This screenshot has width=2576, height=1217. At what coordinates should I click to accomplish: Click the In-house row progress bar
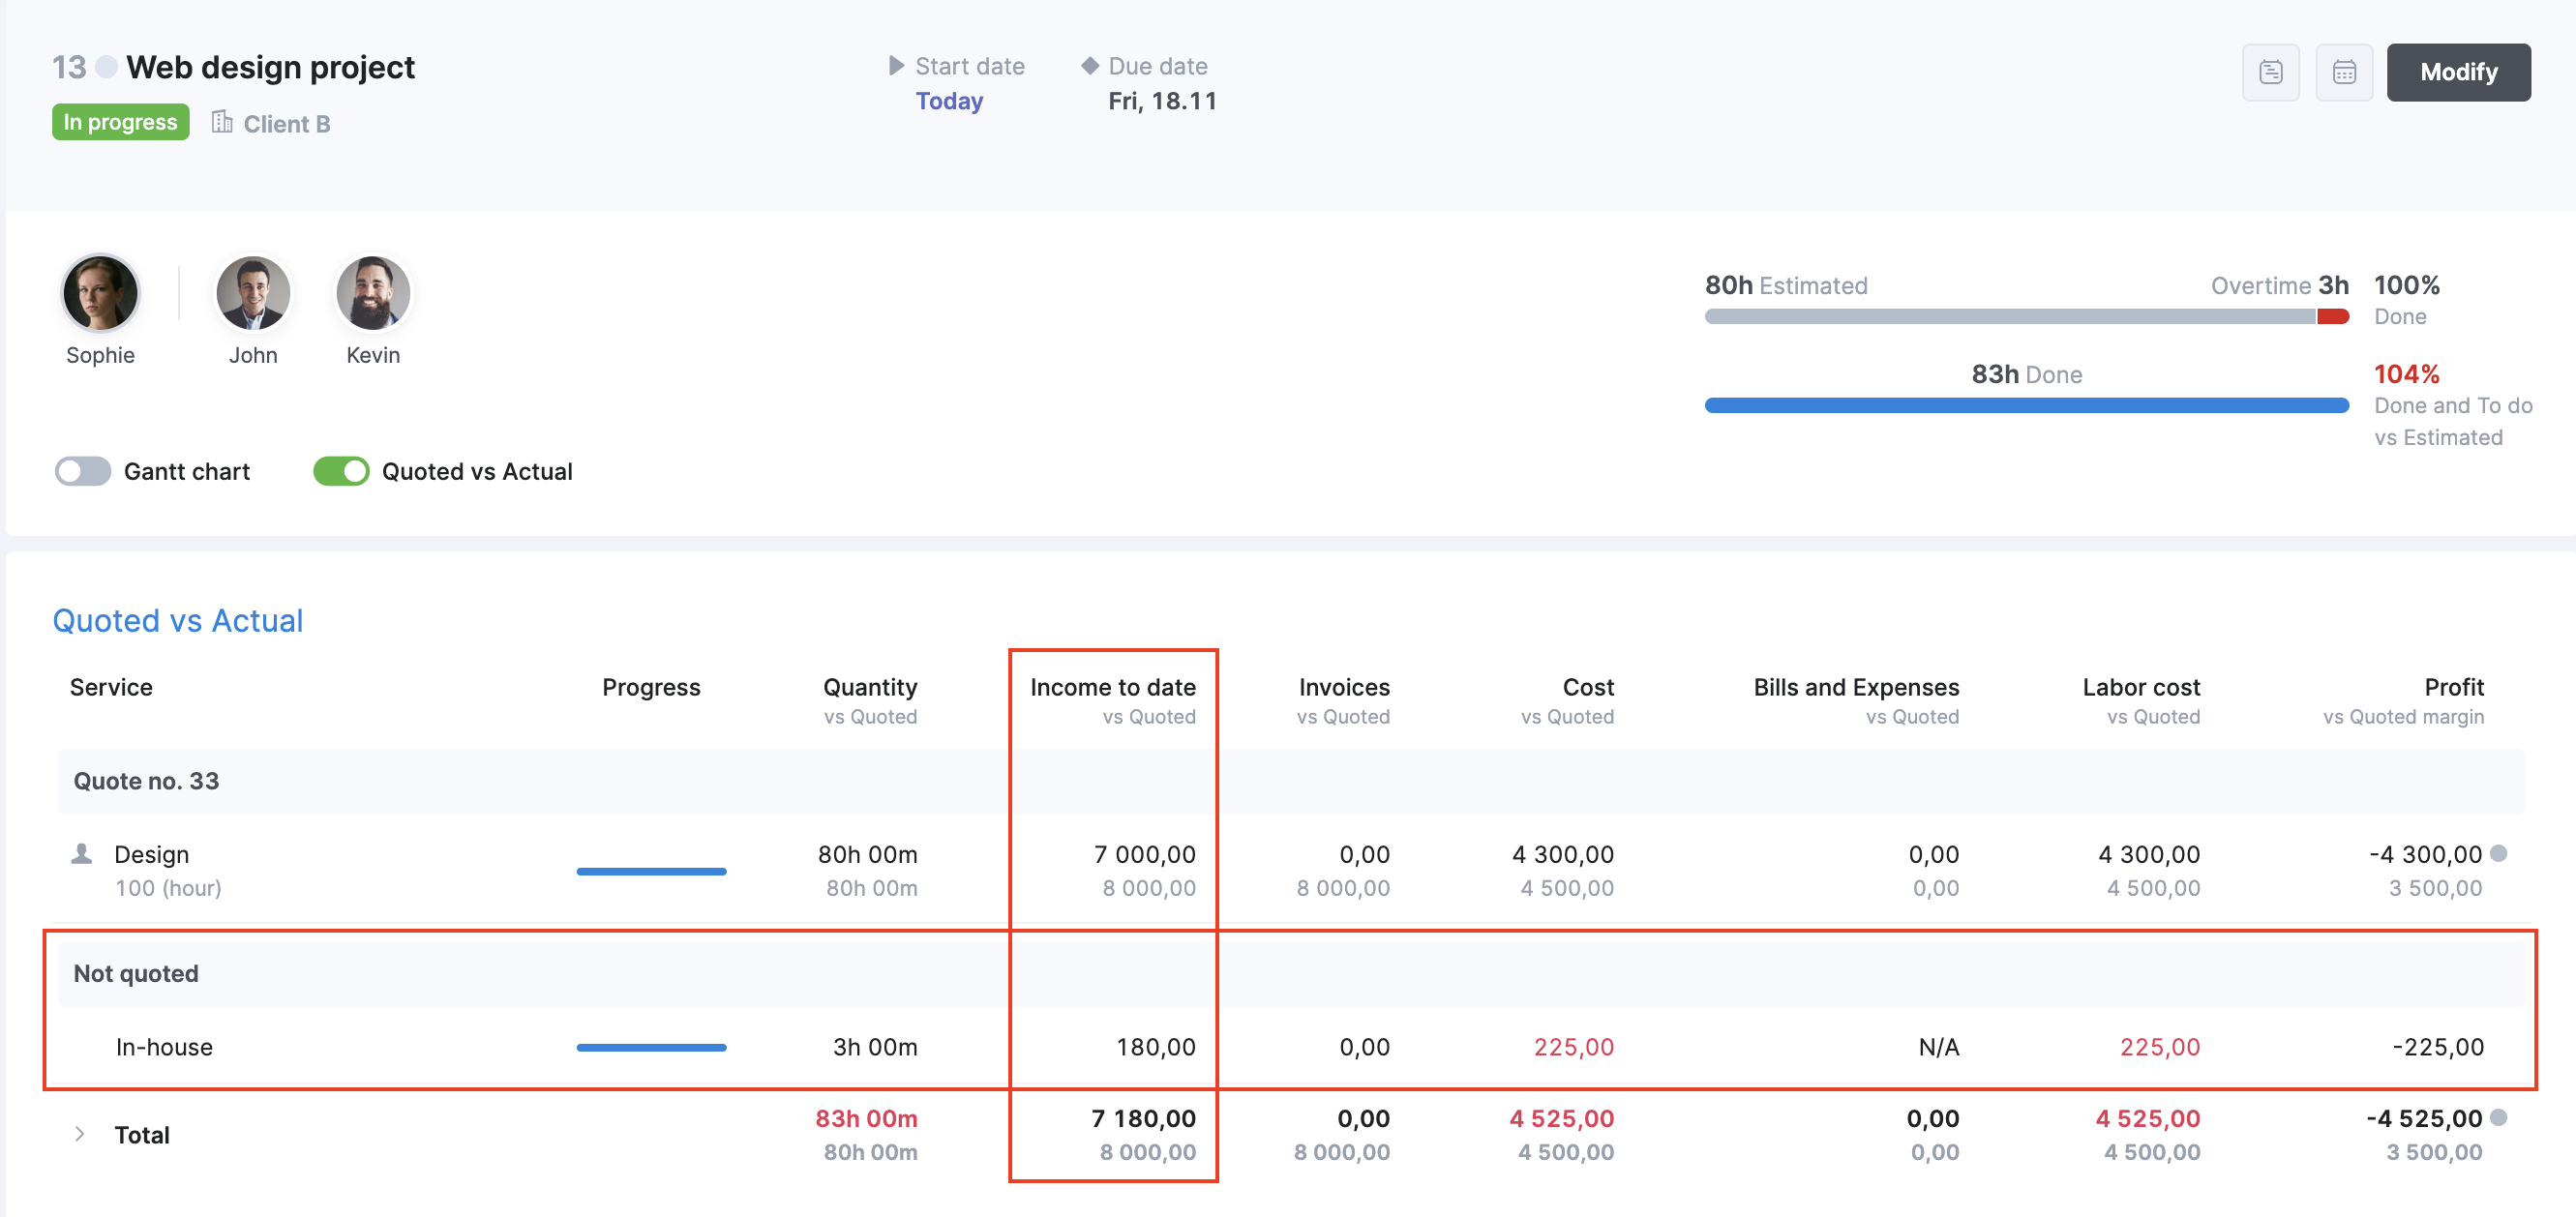651,1047
